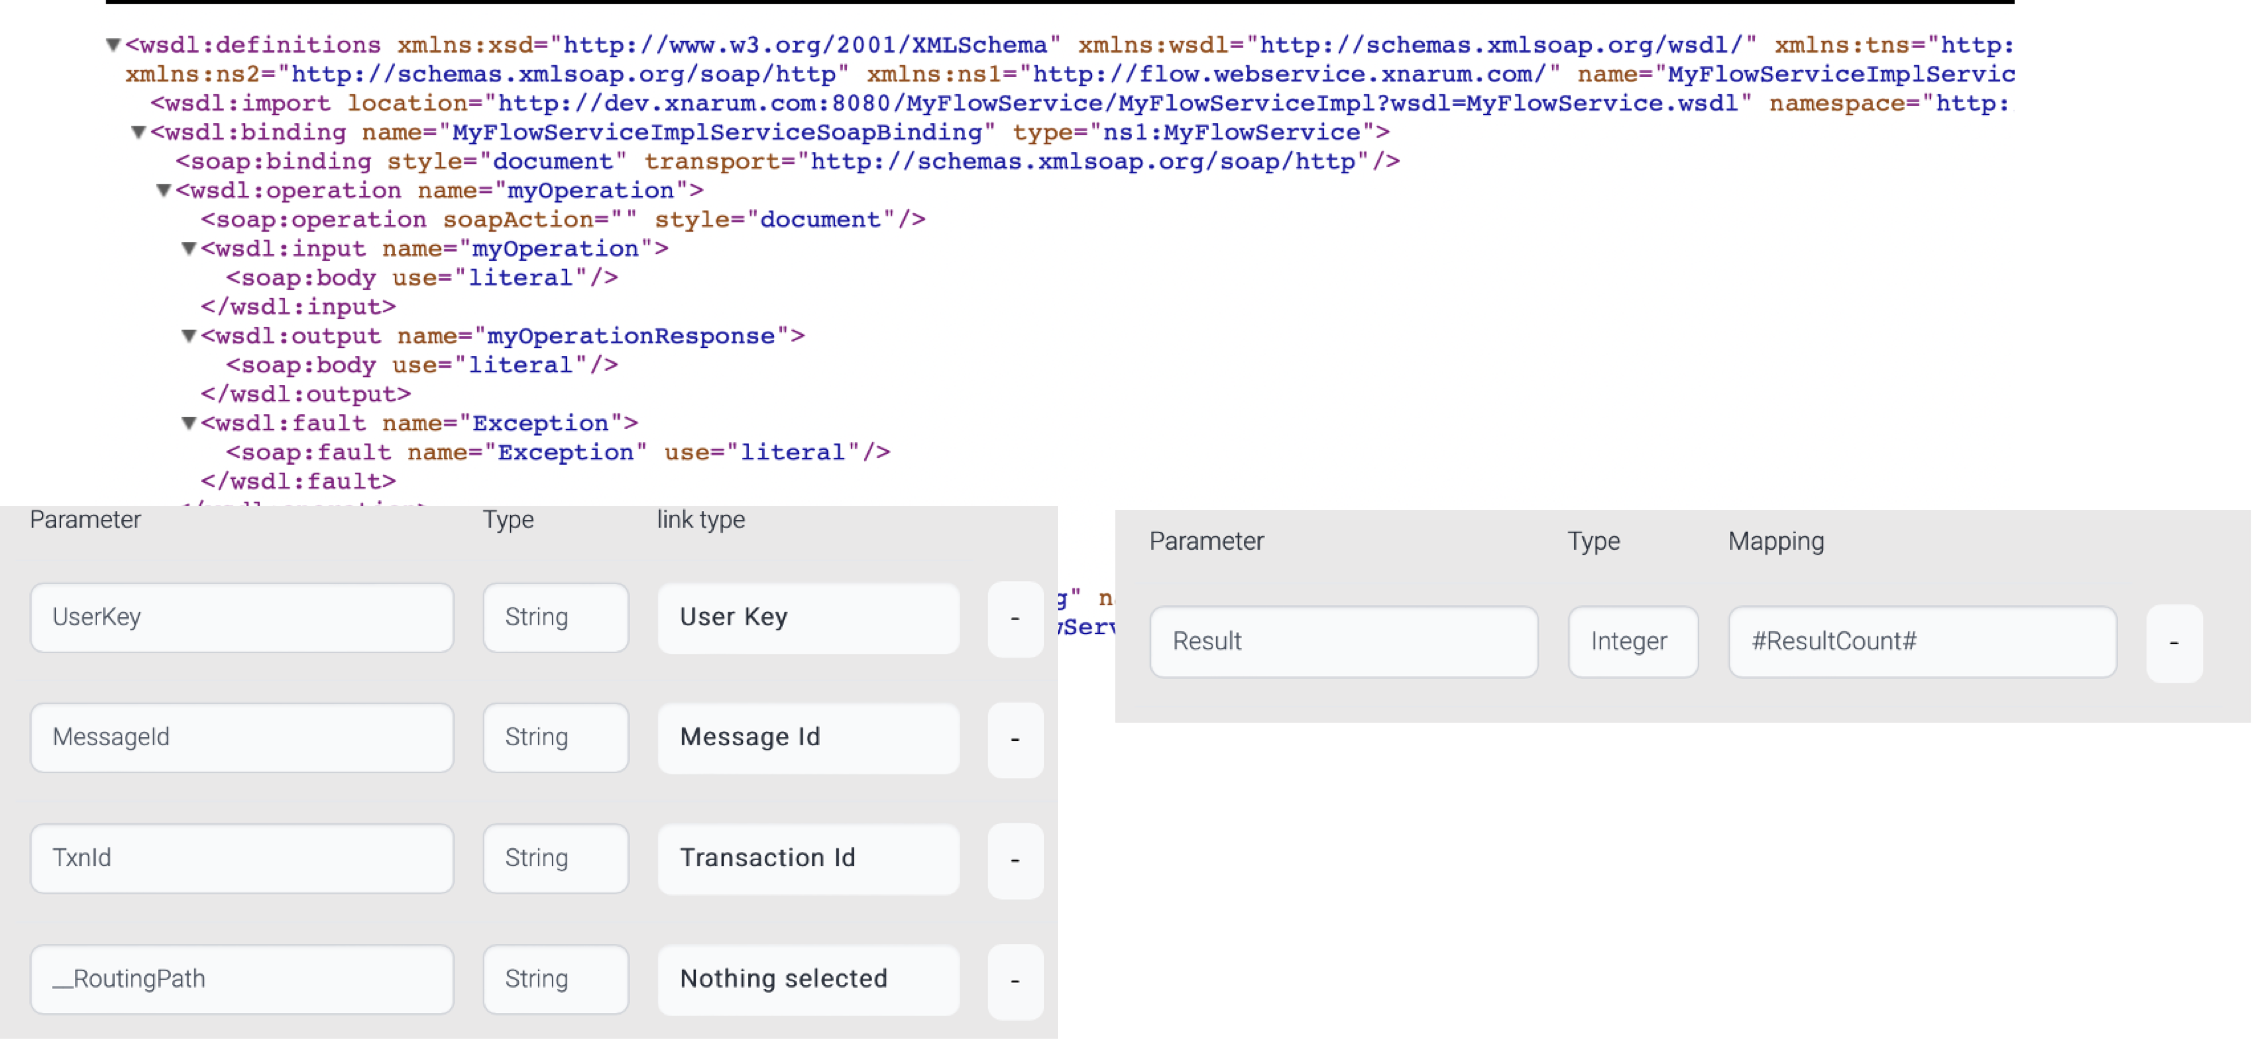Click the Result parameter name field
Viewport: 2256px width, 1040px height.
click(x=1343, y=642)
